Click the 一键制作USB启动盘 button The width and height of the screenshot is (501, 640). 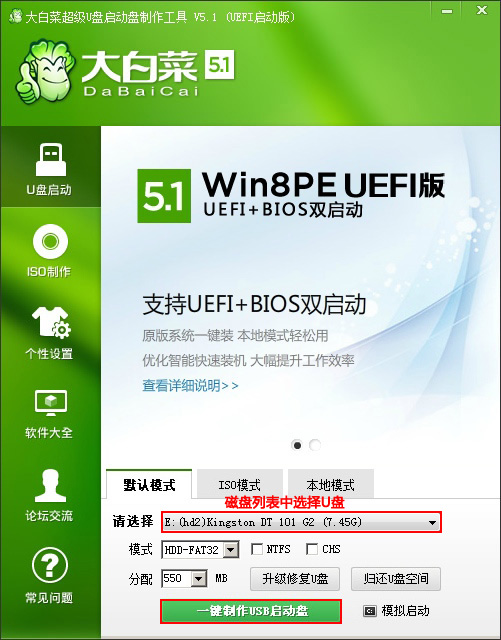(x=251, y=611)
